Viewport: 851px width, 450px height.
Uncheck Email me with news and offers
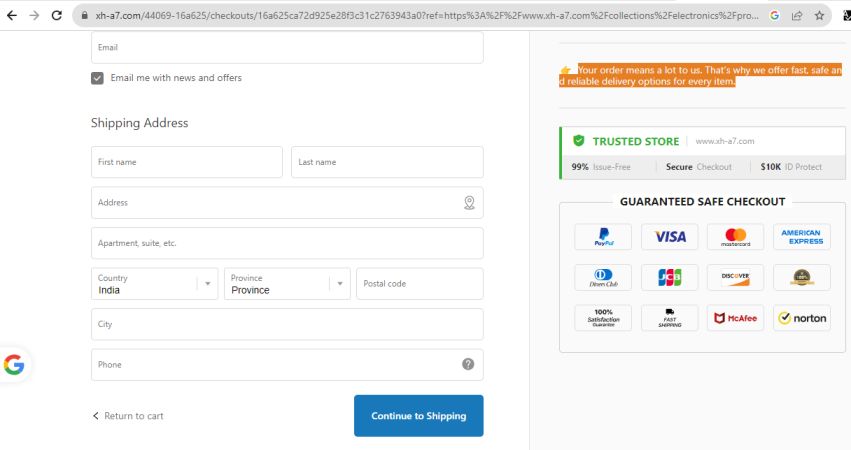click(97, 78)
